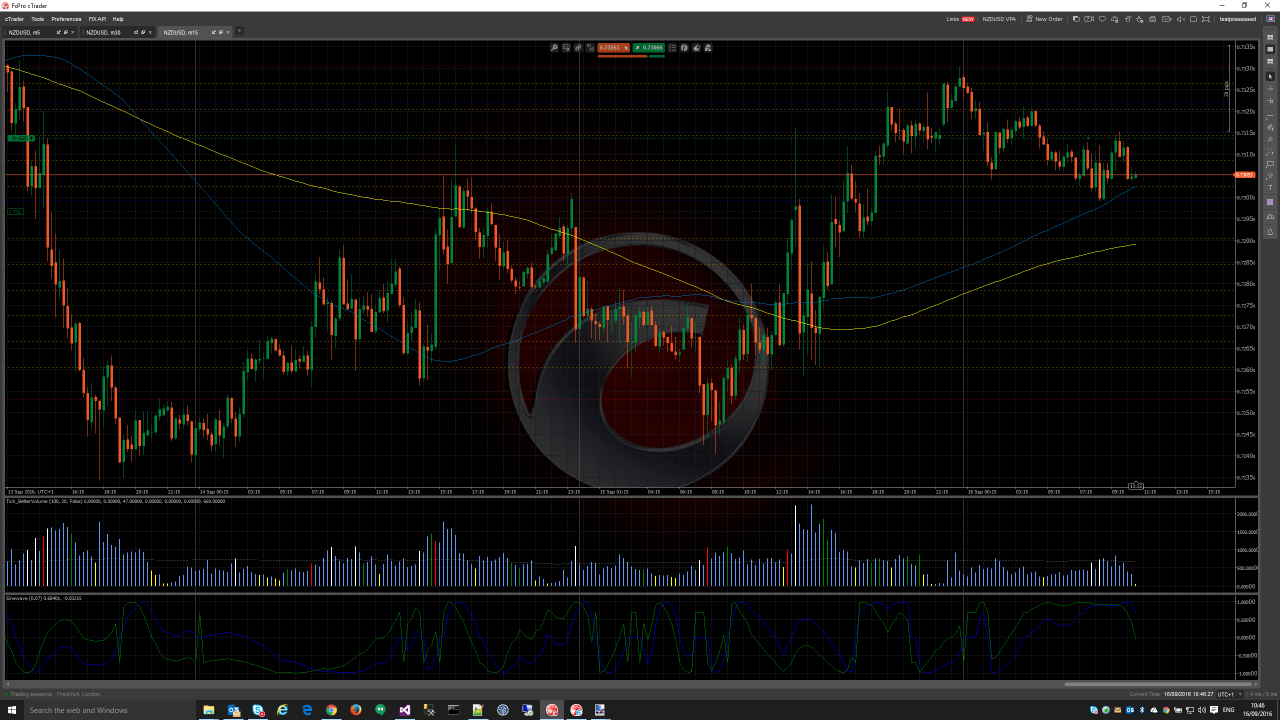
Task: Click the flag language icon
Action: [x=1270, y=19]
